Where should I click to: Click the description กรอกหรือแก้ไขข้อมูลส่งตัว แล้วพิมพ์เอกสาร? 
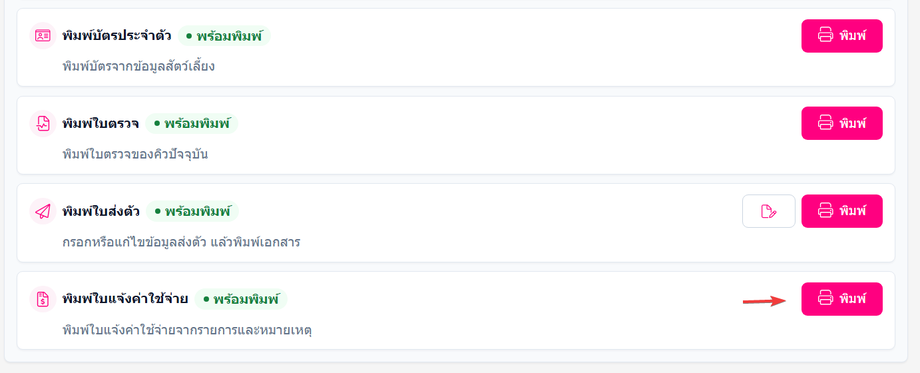(x=181, y=242)
